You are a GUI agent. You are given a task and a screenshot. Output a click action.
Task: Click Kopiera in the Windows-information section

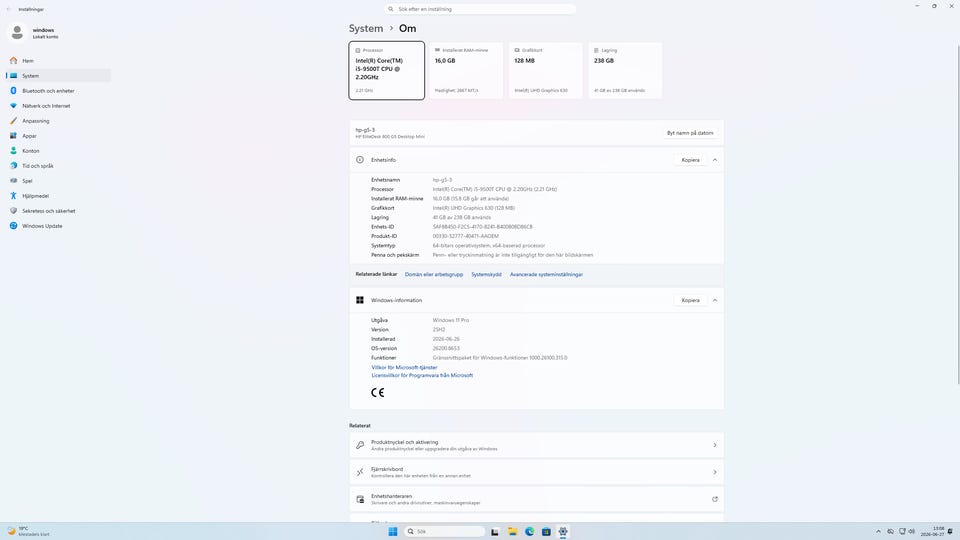click(x=690, y=300)
